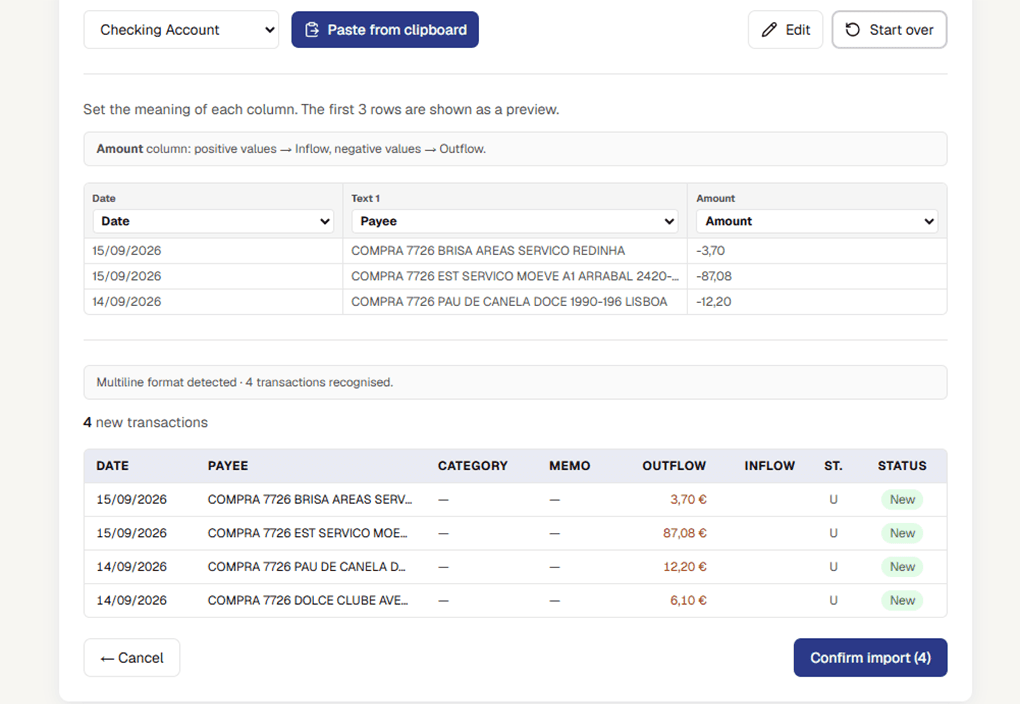Click the 87,08 € outflow amount
1020x704 pixels.
click(x=684, y=534)
